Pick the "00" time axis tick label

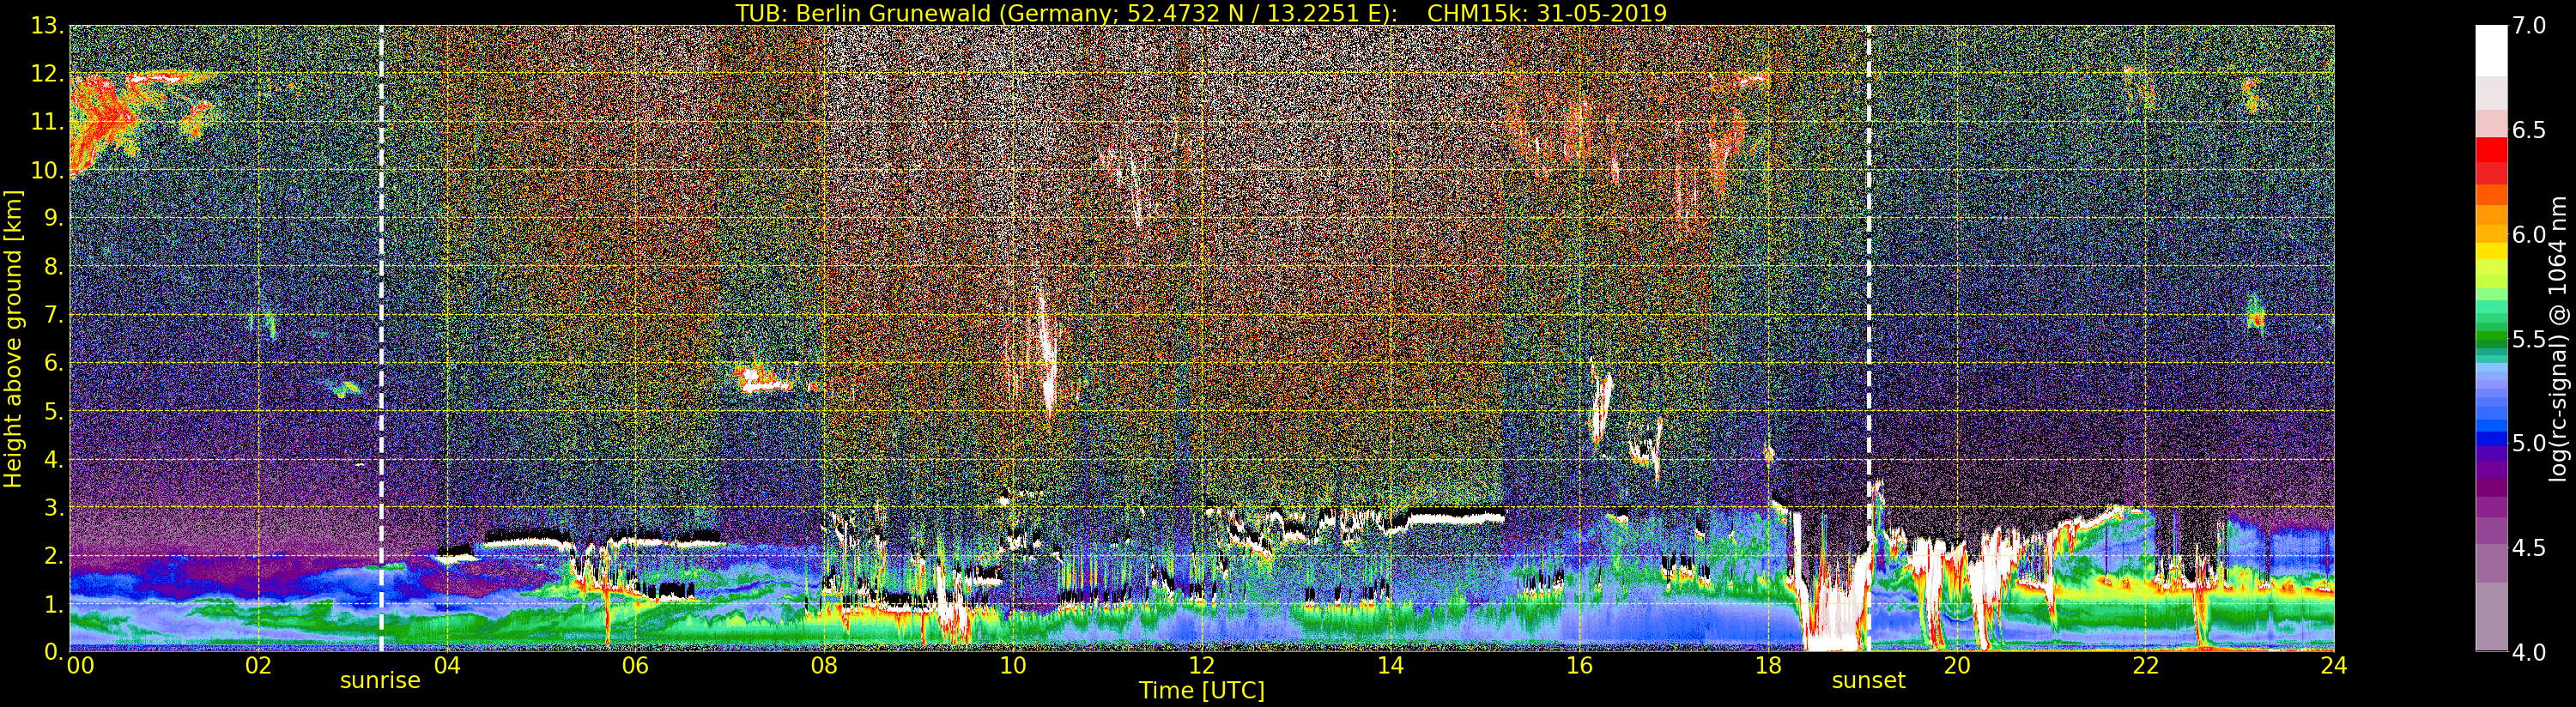click(81, 666)
